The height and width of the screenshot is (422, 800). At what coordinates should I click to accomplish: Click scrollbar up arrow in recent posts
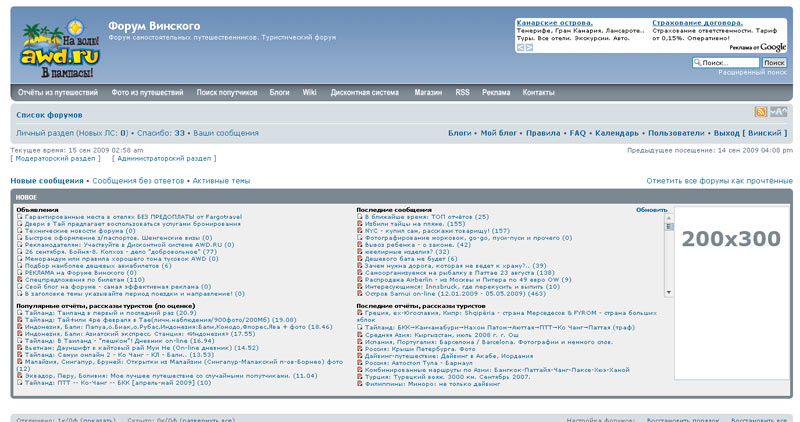coord(669,218)
